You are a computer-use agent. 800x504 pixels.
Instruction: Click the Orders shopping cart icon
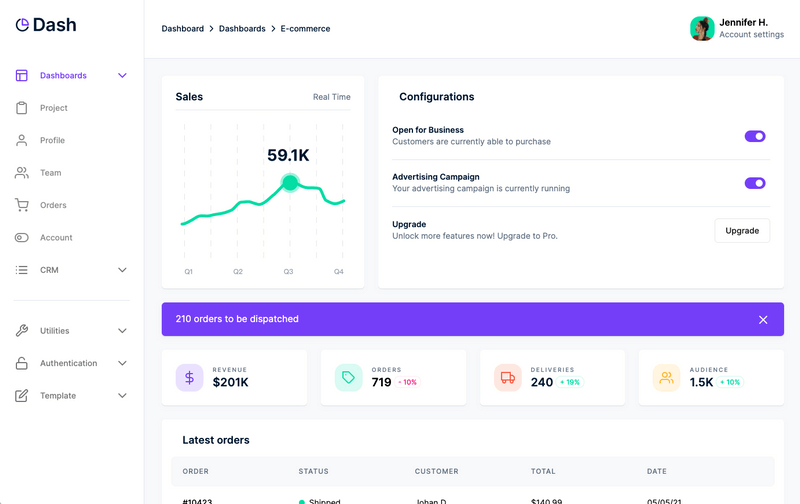pyautogui.click(x=21, y=205)
